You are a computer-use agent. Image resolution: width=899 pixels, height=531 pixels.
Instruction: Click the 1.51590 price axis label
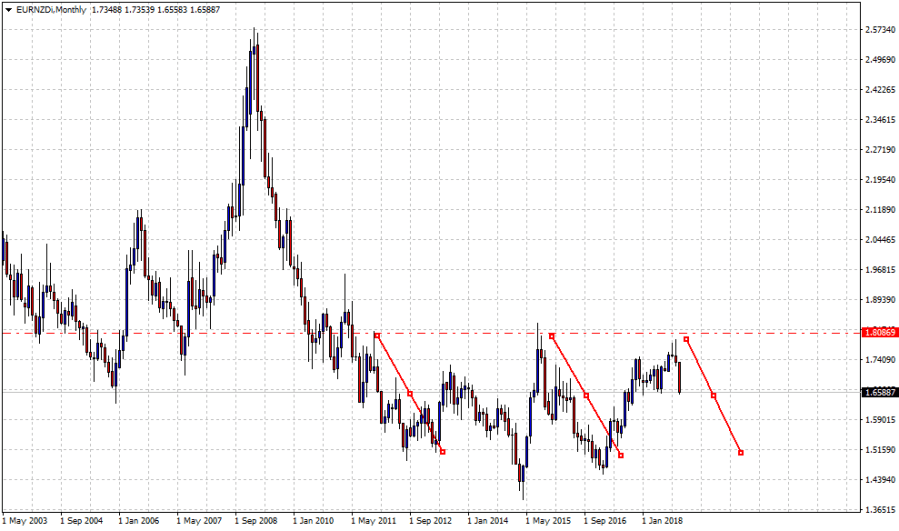point(880,450)
